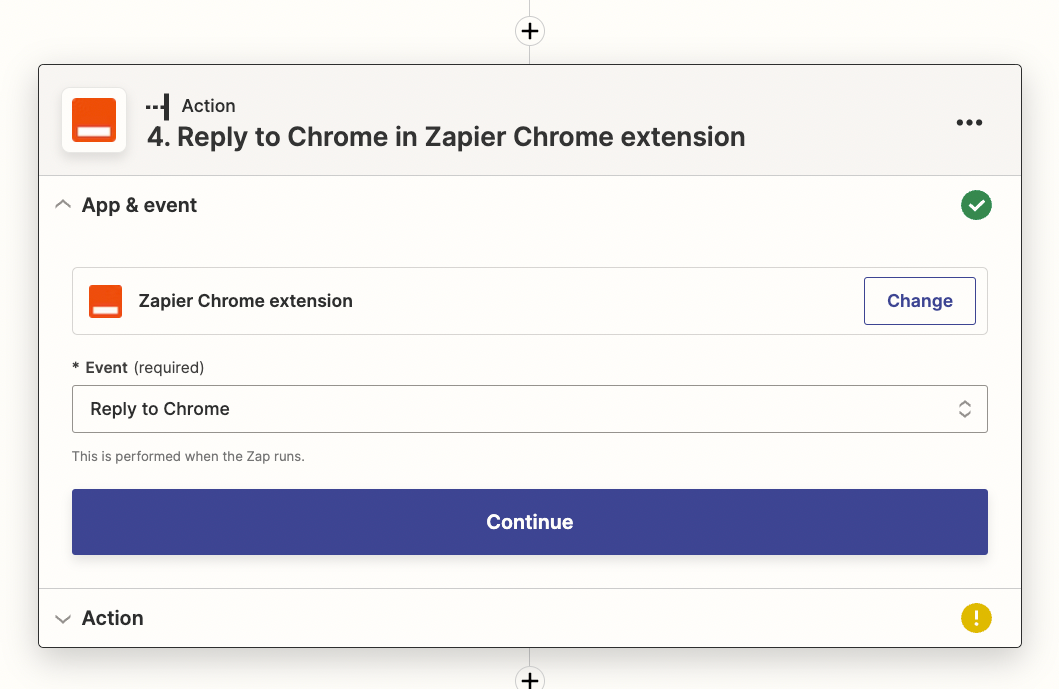Screen dimensions: 1059x689
Task: Click the small orange app icon beside Change
Action: click(x=105, y=301)
